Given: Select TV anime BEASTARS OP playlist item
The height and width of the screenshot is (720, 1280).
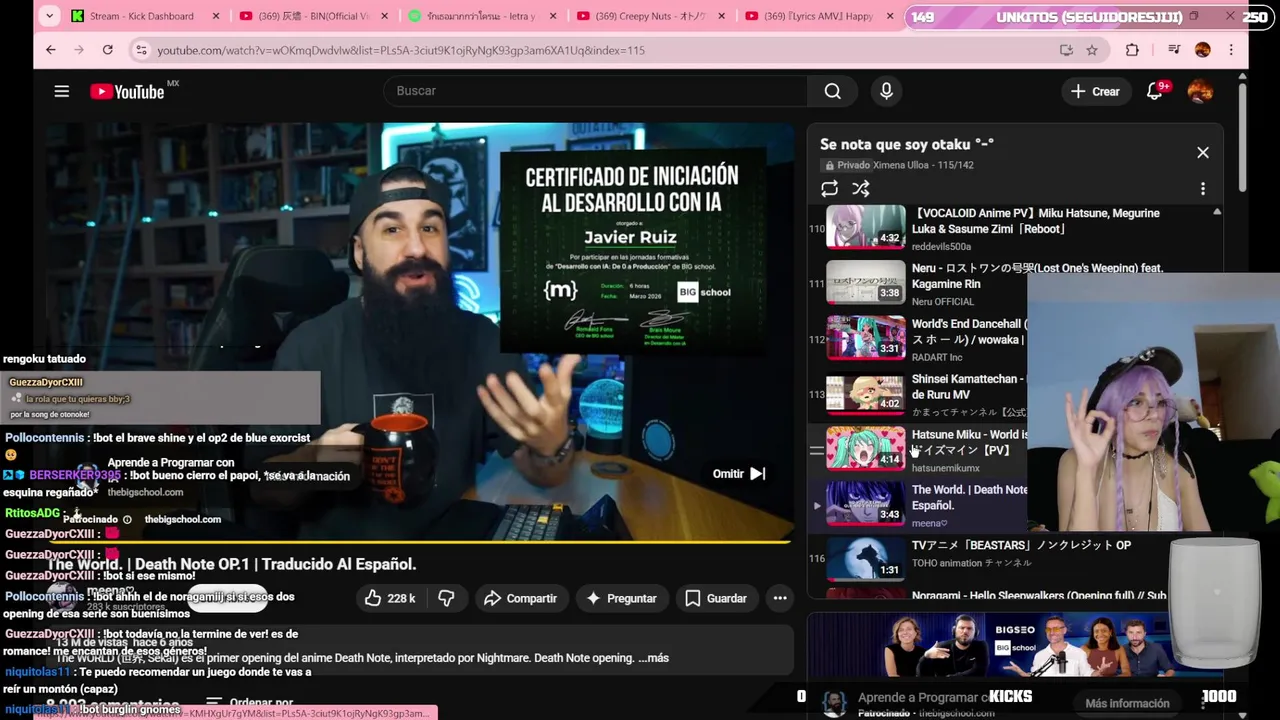Looking at the screenshot, I should tap(1015, 560).
